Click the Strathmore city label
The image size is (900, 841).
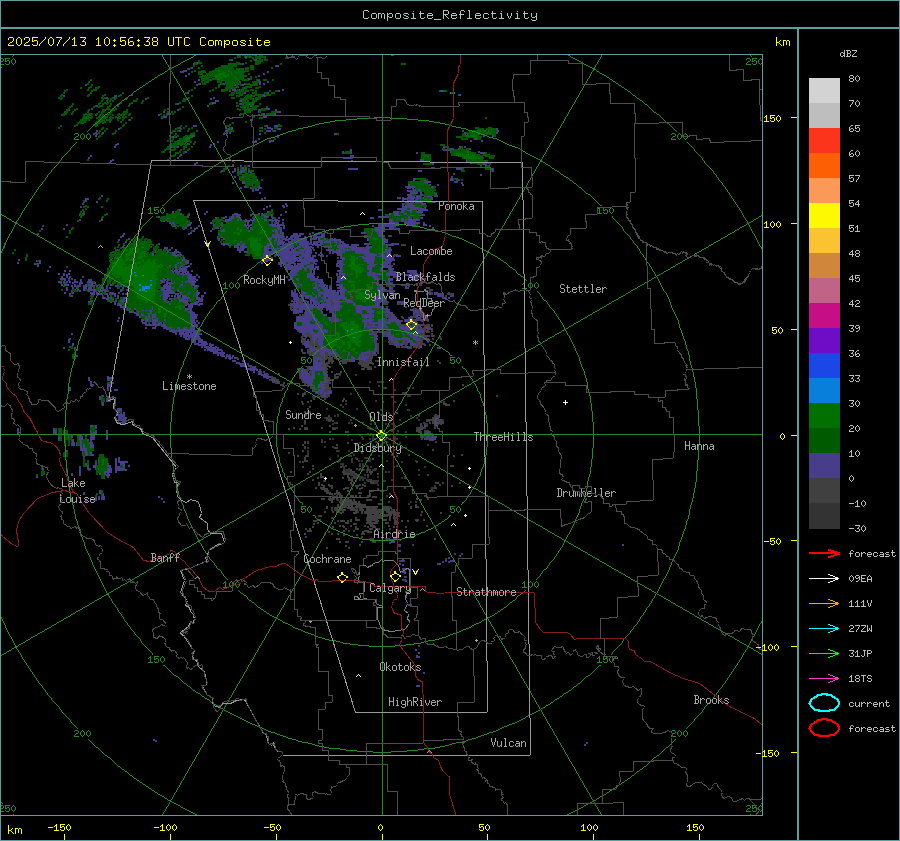tap(486, 592)
